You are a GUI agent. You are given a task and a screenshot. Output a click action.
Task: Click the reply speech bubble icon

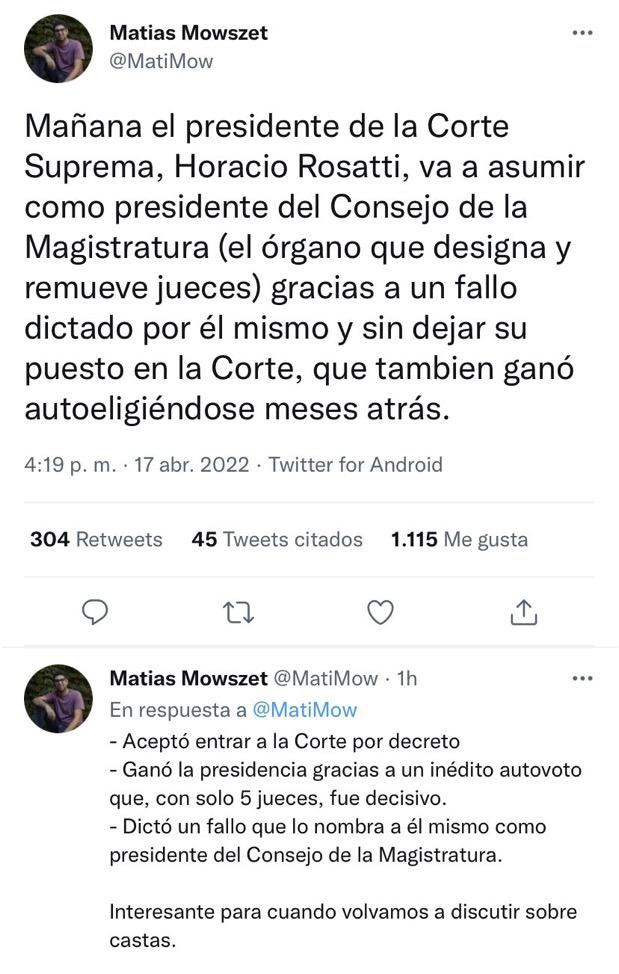pyautogui.click(x=94, y=612)
